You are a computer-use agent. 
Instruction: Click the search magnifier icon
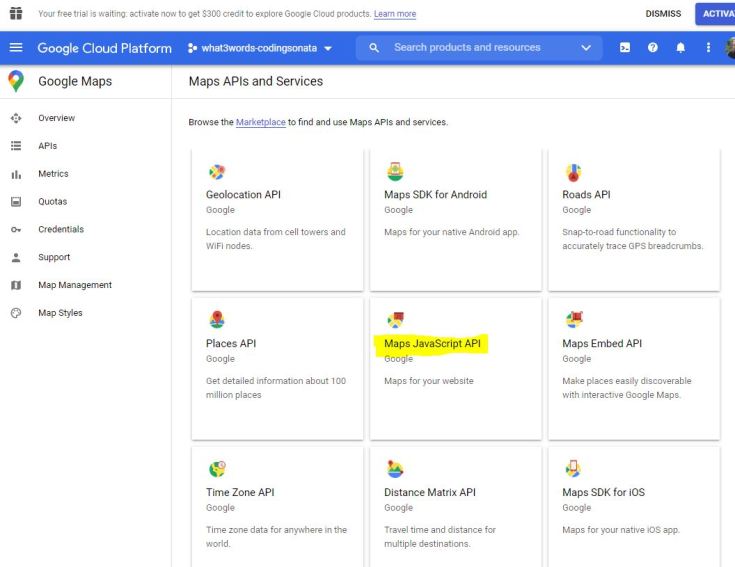[x=374, y=47]
